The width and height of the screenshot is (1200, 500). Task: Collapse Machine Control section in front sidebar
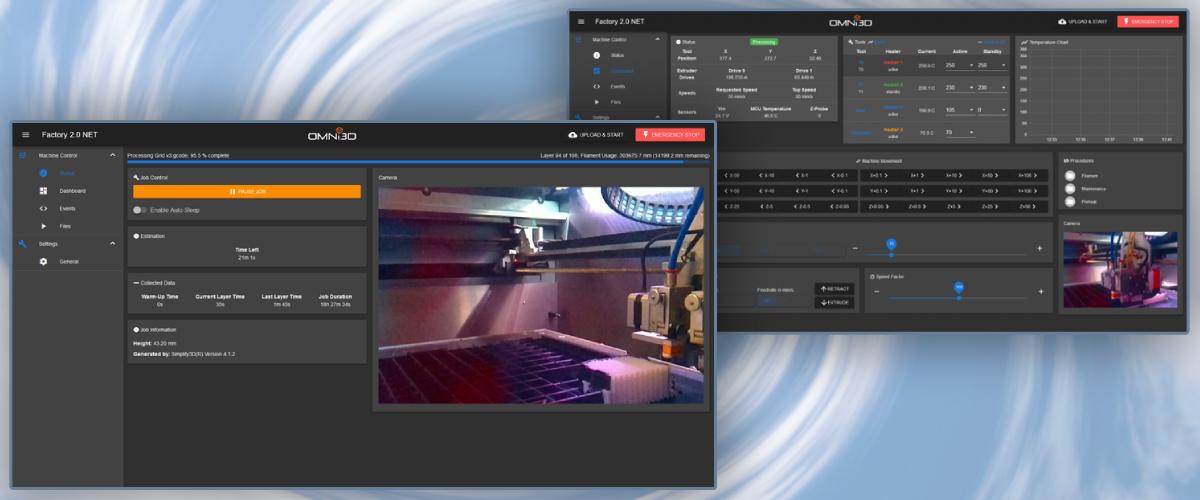(x=112, y=155)
